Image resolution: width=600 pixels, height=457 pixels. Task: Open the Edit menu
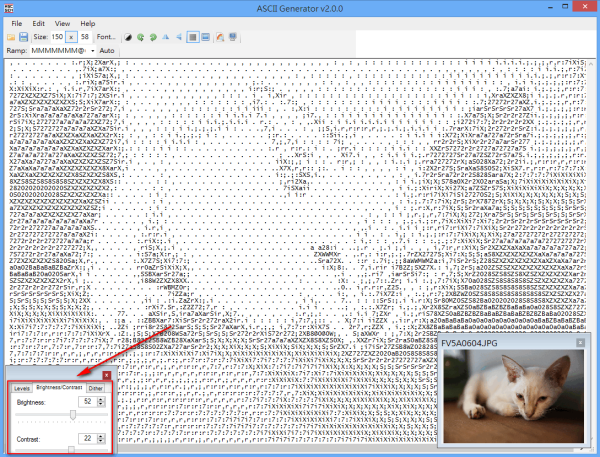tap(38, 23)
